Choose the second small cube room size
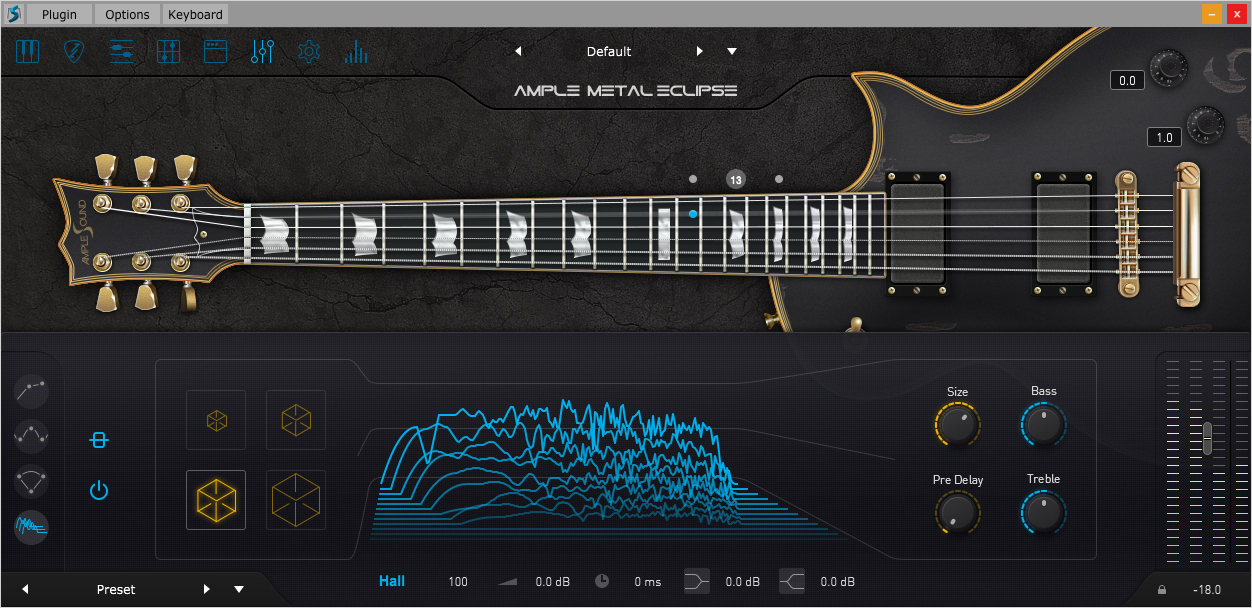The height and width of the screenshot is (608, 1252). (x=296, y=420)
